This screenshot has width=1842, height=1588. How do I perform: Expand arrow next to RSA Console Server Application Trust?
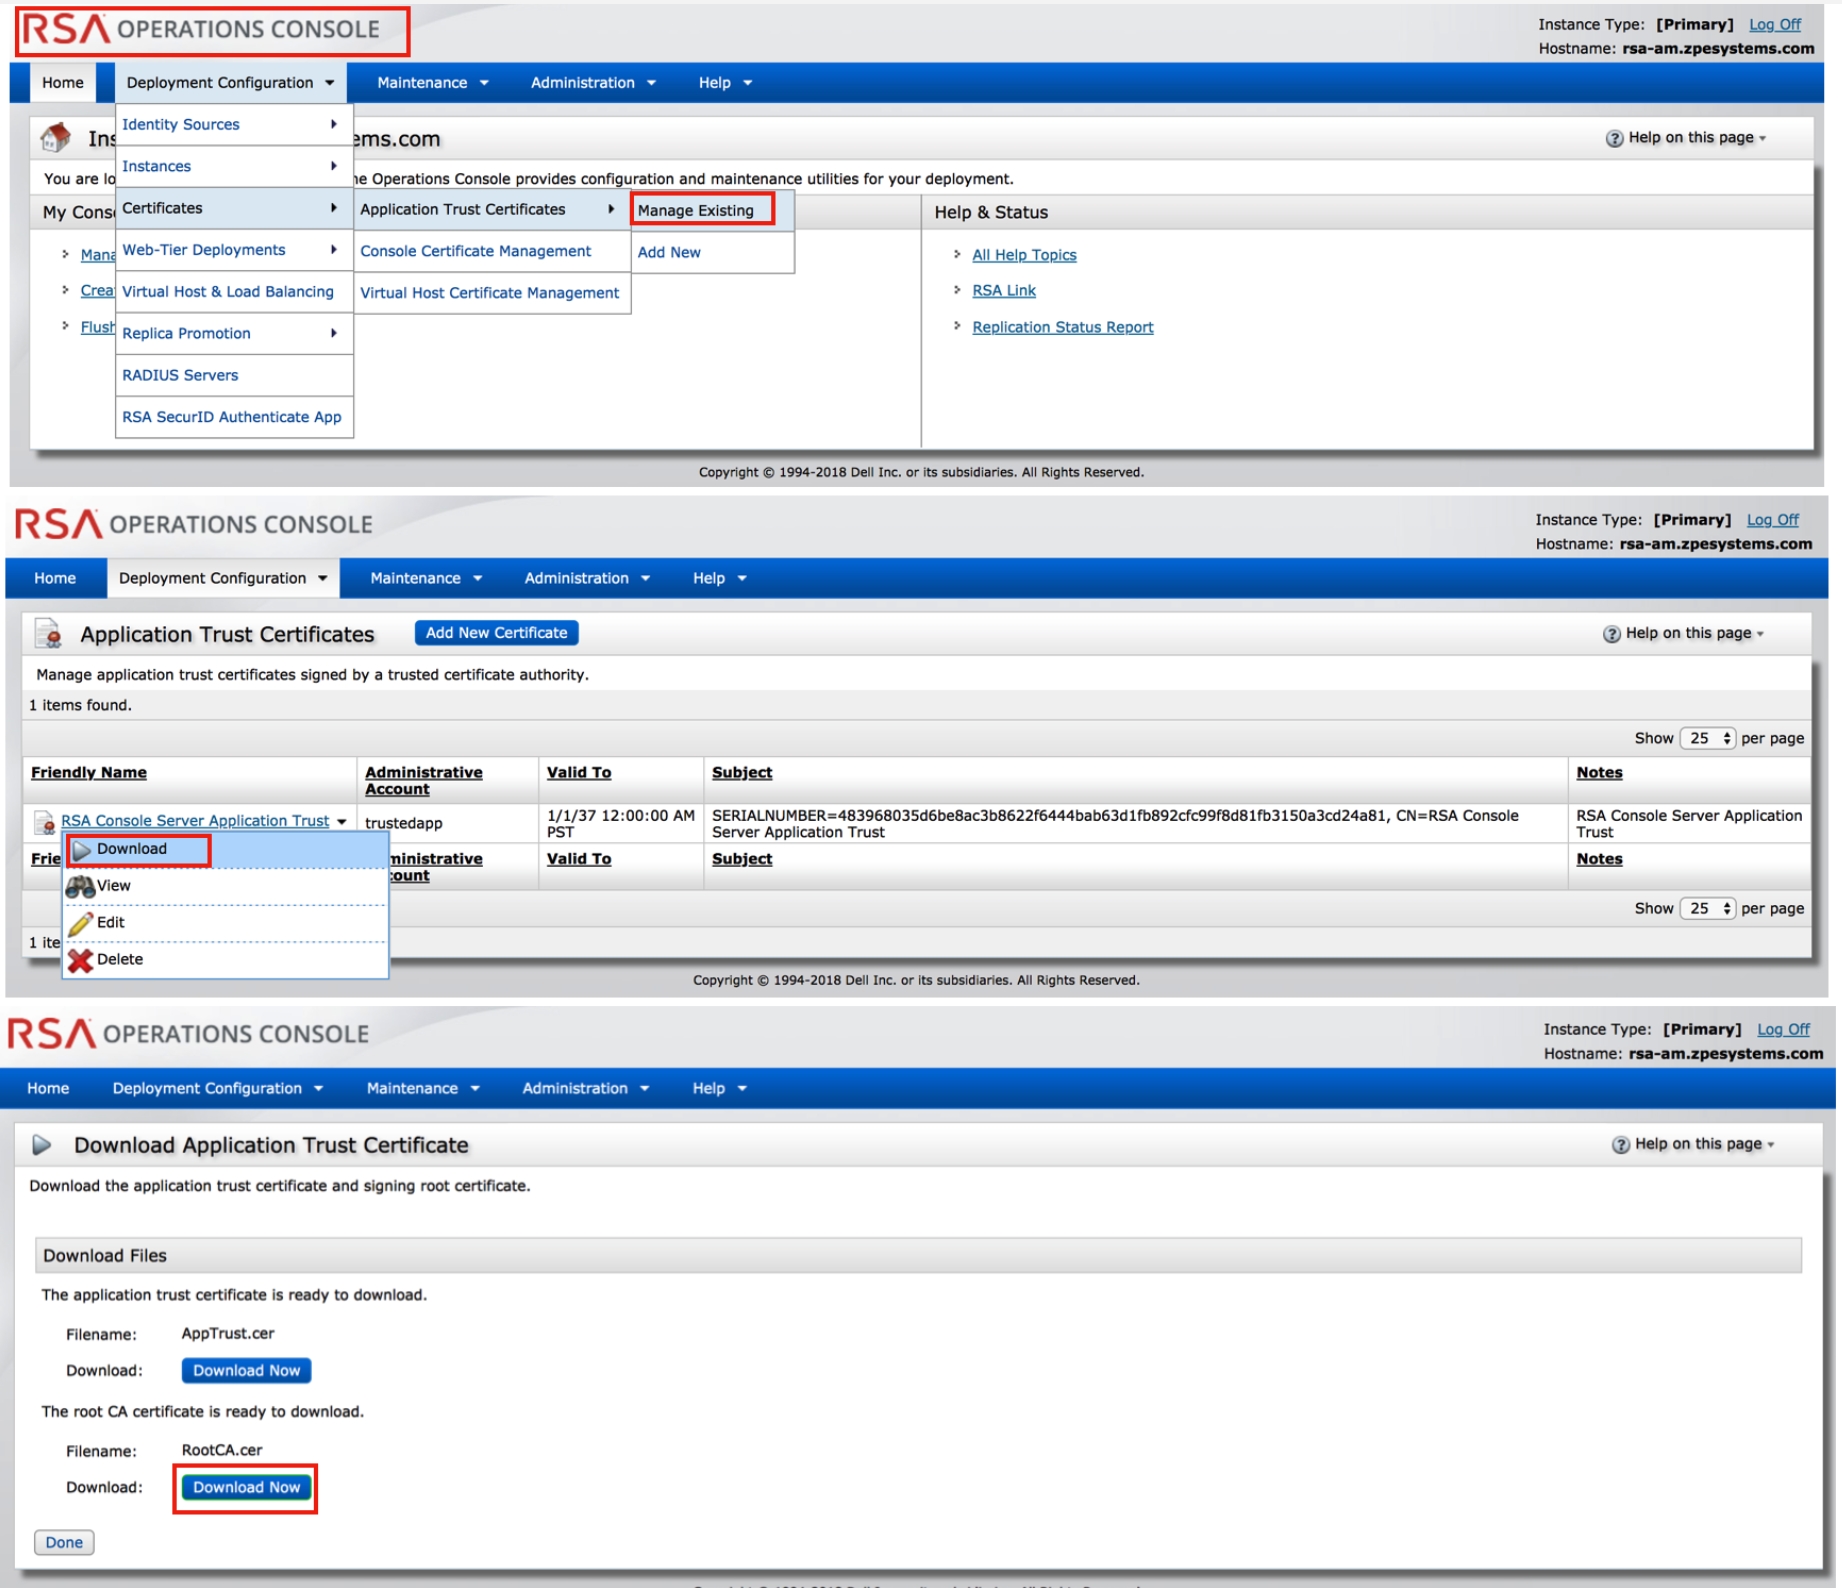(x=342, y=822)
